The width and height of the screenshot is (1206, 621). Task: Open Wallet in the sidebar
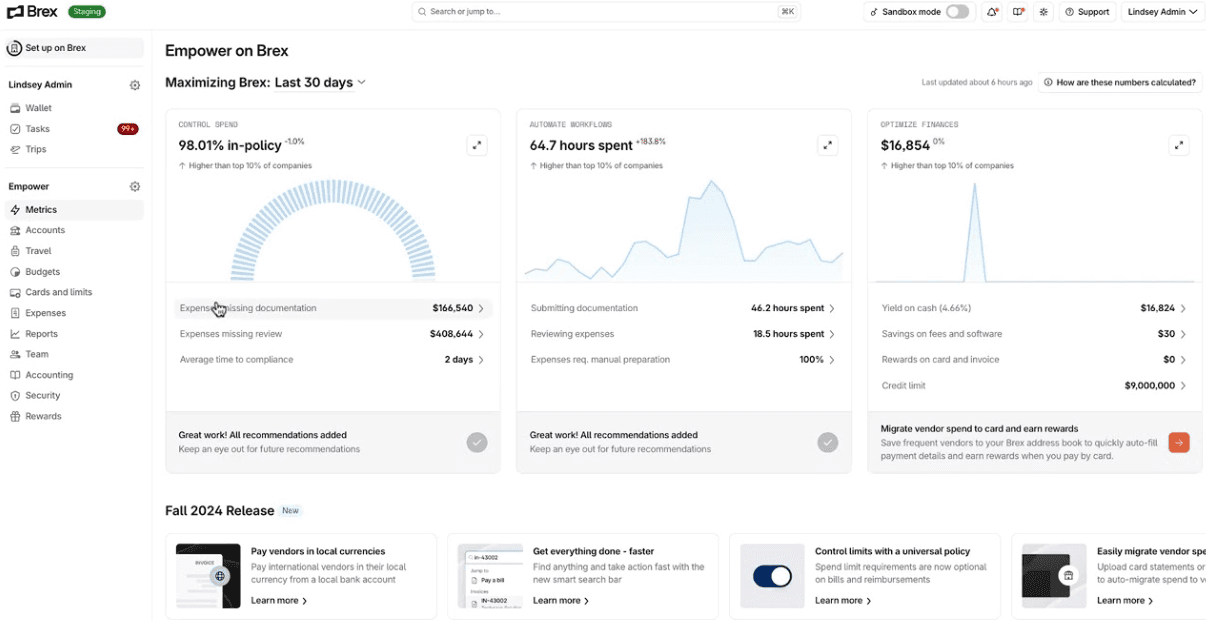(x=74, y=108)
